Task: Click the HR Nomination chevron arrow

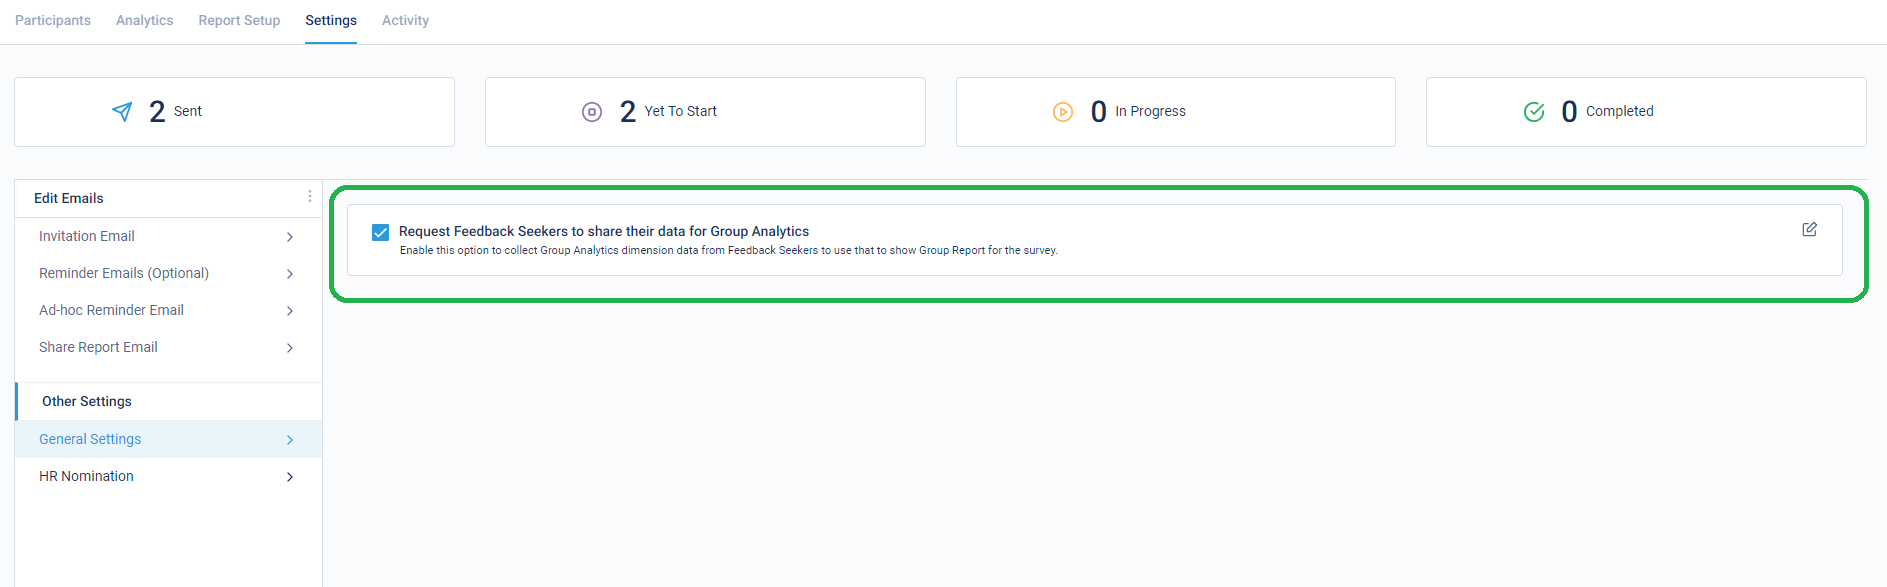Action: [290, 477]
